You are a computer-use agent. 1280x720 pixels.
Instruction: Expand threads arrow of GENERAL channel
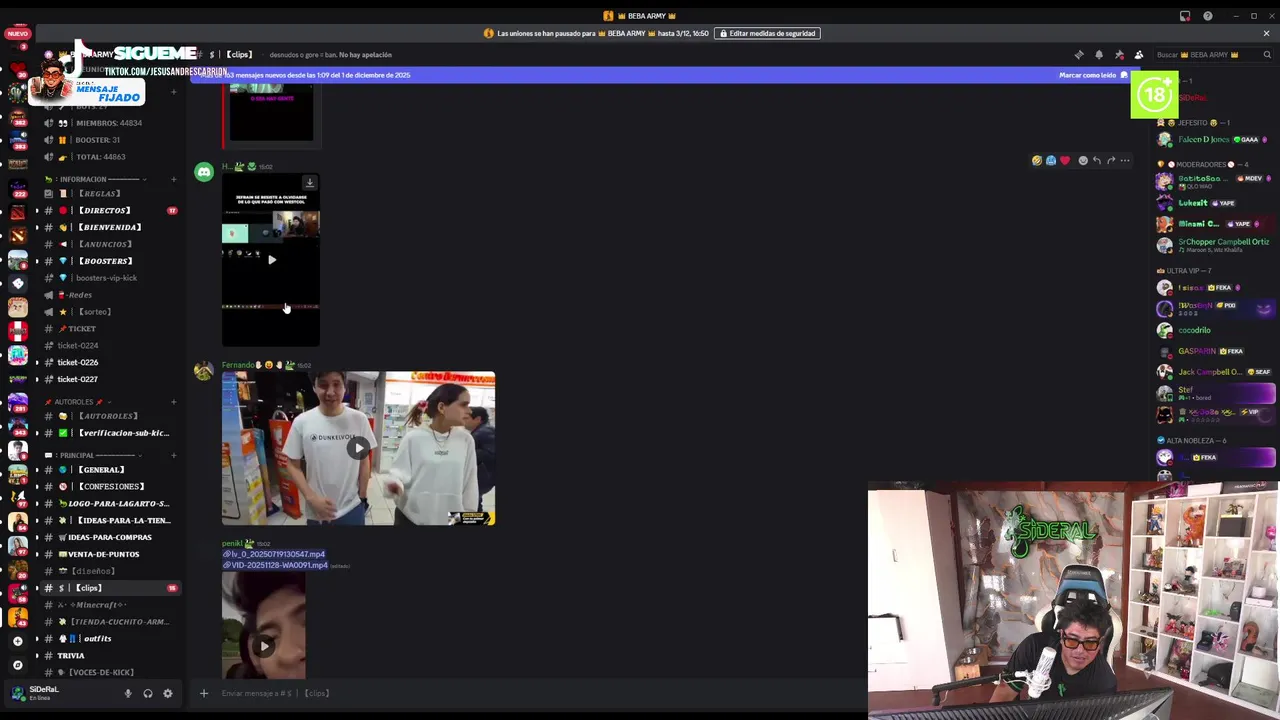pos(37,469)
